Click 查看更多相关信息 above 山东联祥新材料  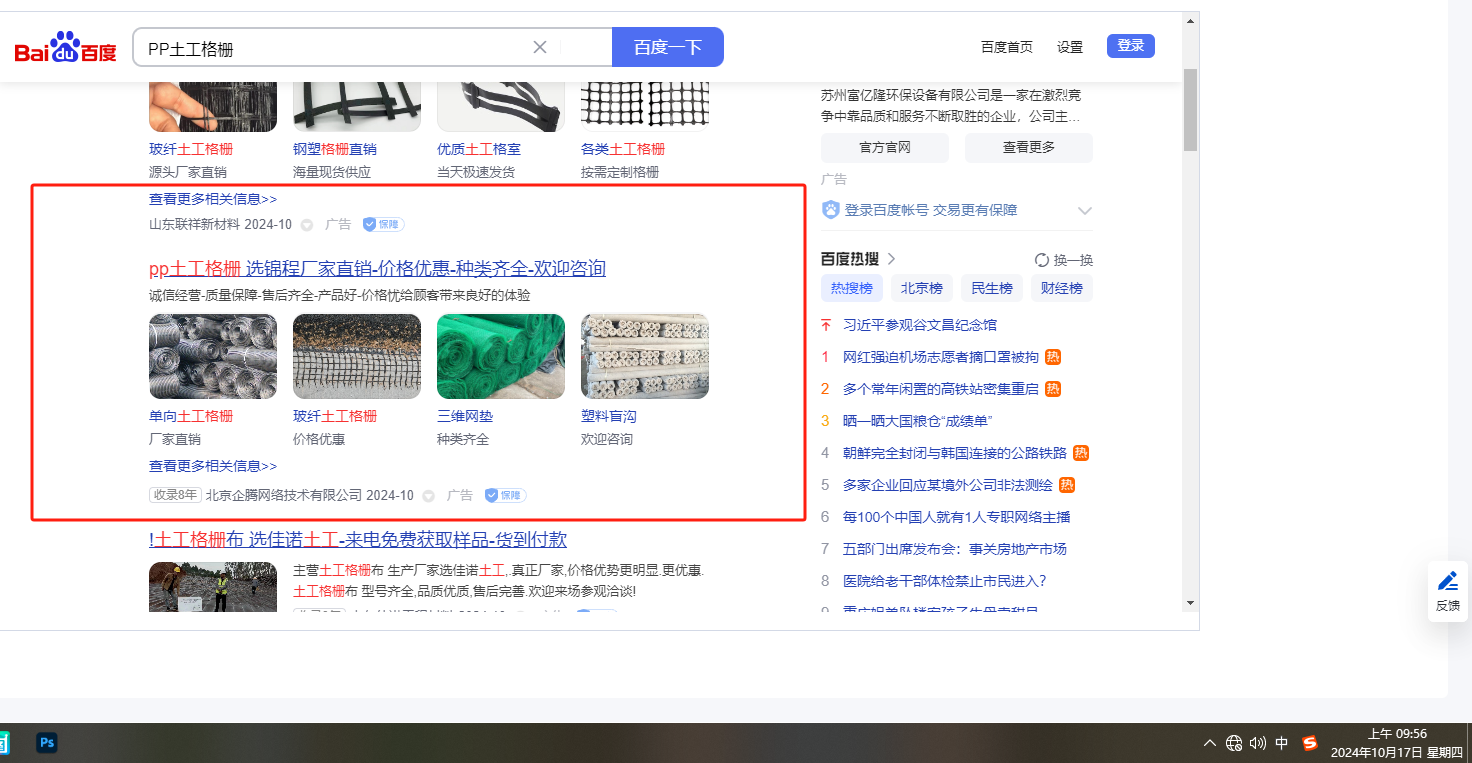(213, 199)
